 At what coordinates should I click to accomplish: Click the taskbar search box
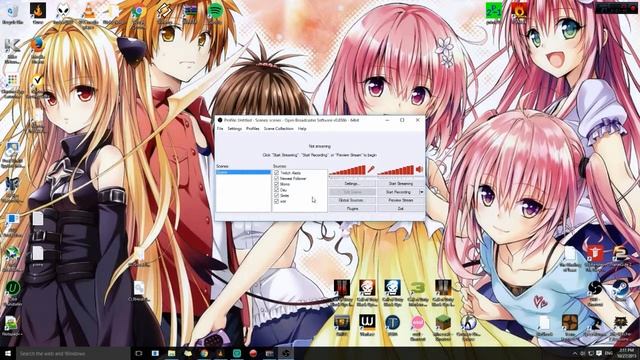[73, 353]
